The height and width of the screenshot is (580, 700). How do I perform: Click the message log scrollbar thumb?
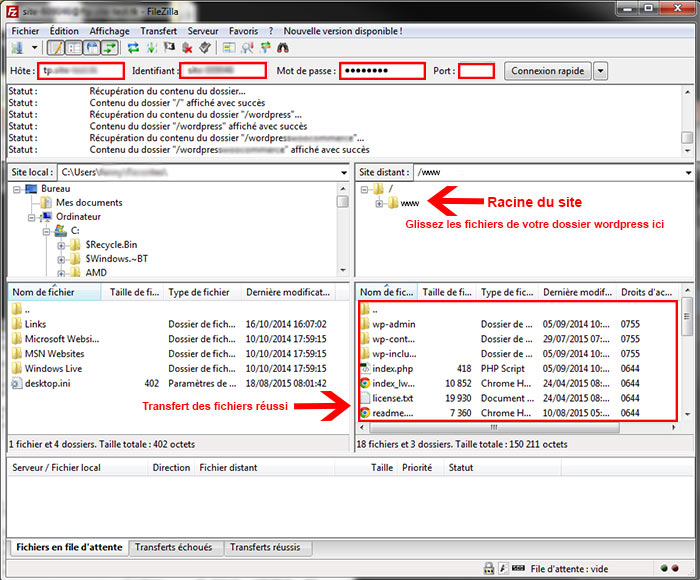(x=688, y=138)
